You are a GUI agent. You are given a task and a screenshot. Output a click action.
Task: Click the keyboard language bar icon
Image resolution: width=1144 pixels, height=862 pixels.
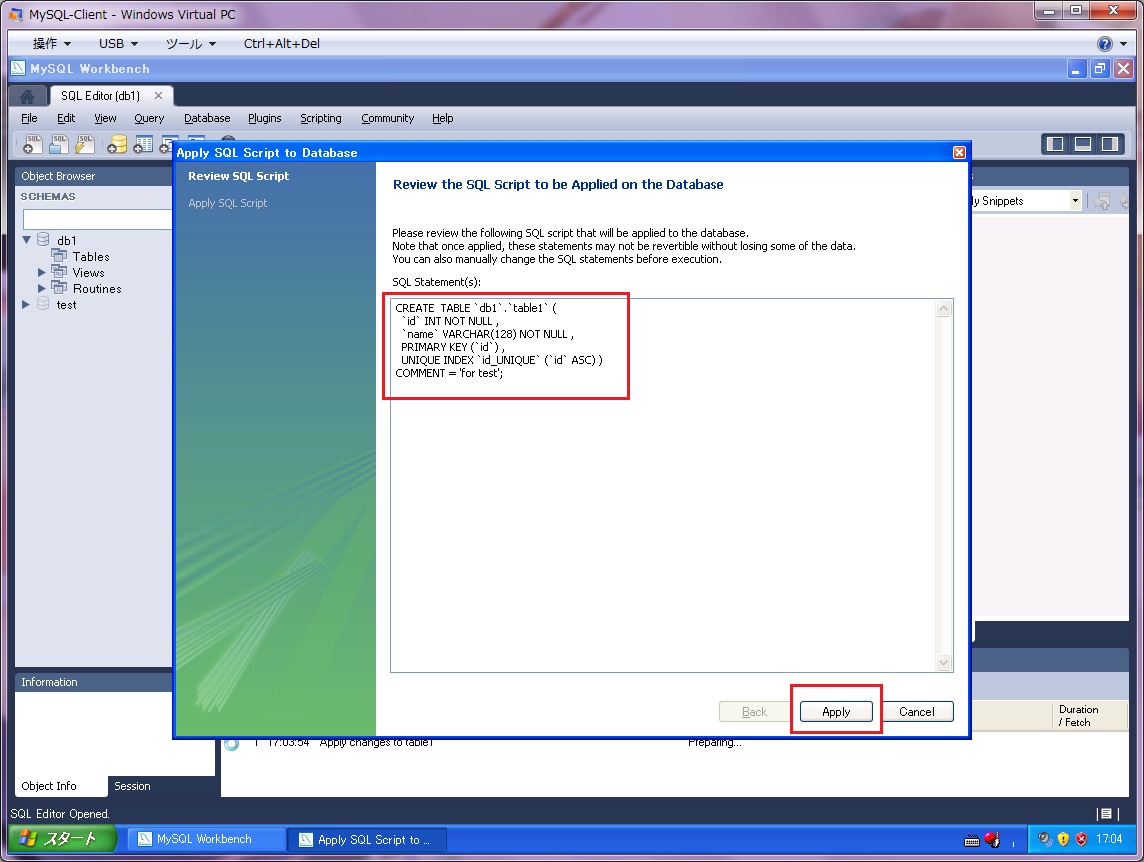coord(972,840)
